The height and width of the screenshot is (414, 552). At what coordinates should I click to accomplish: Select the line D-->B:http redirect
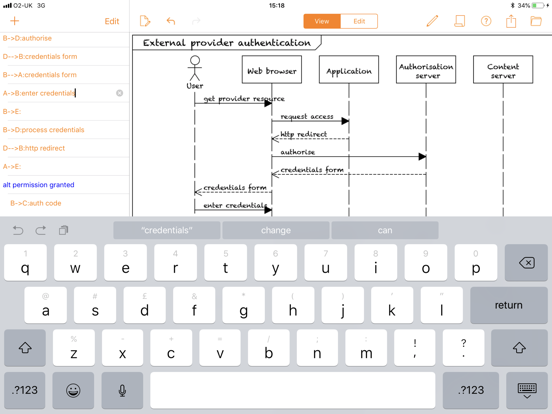[x=65, y=148]
